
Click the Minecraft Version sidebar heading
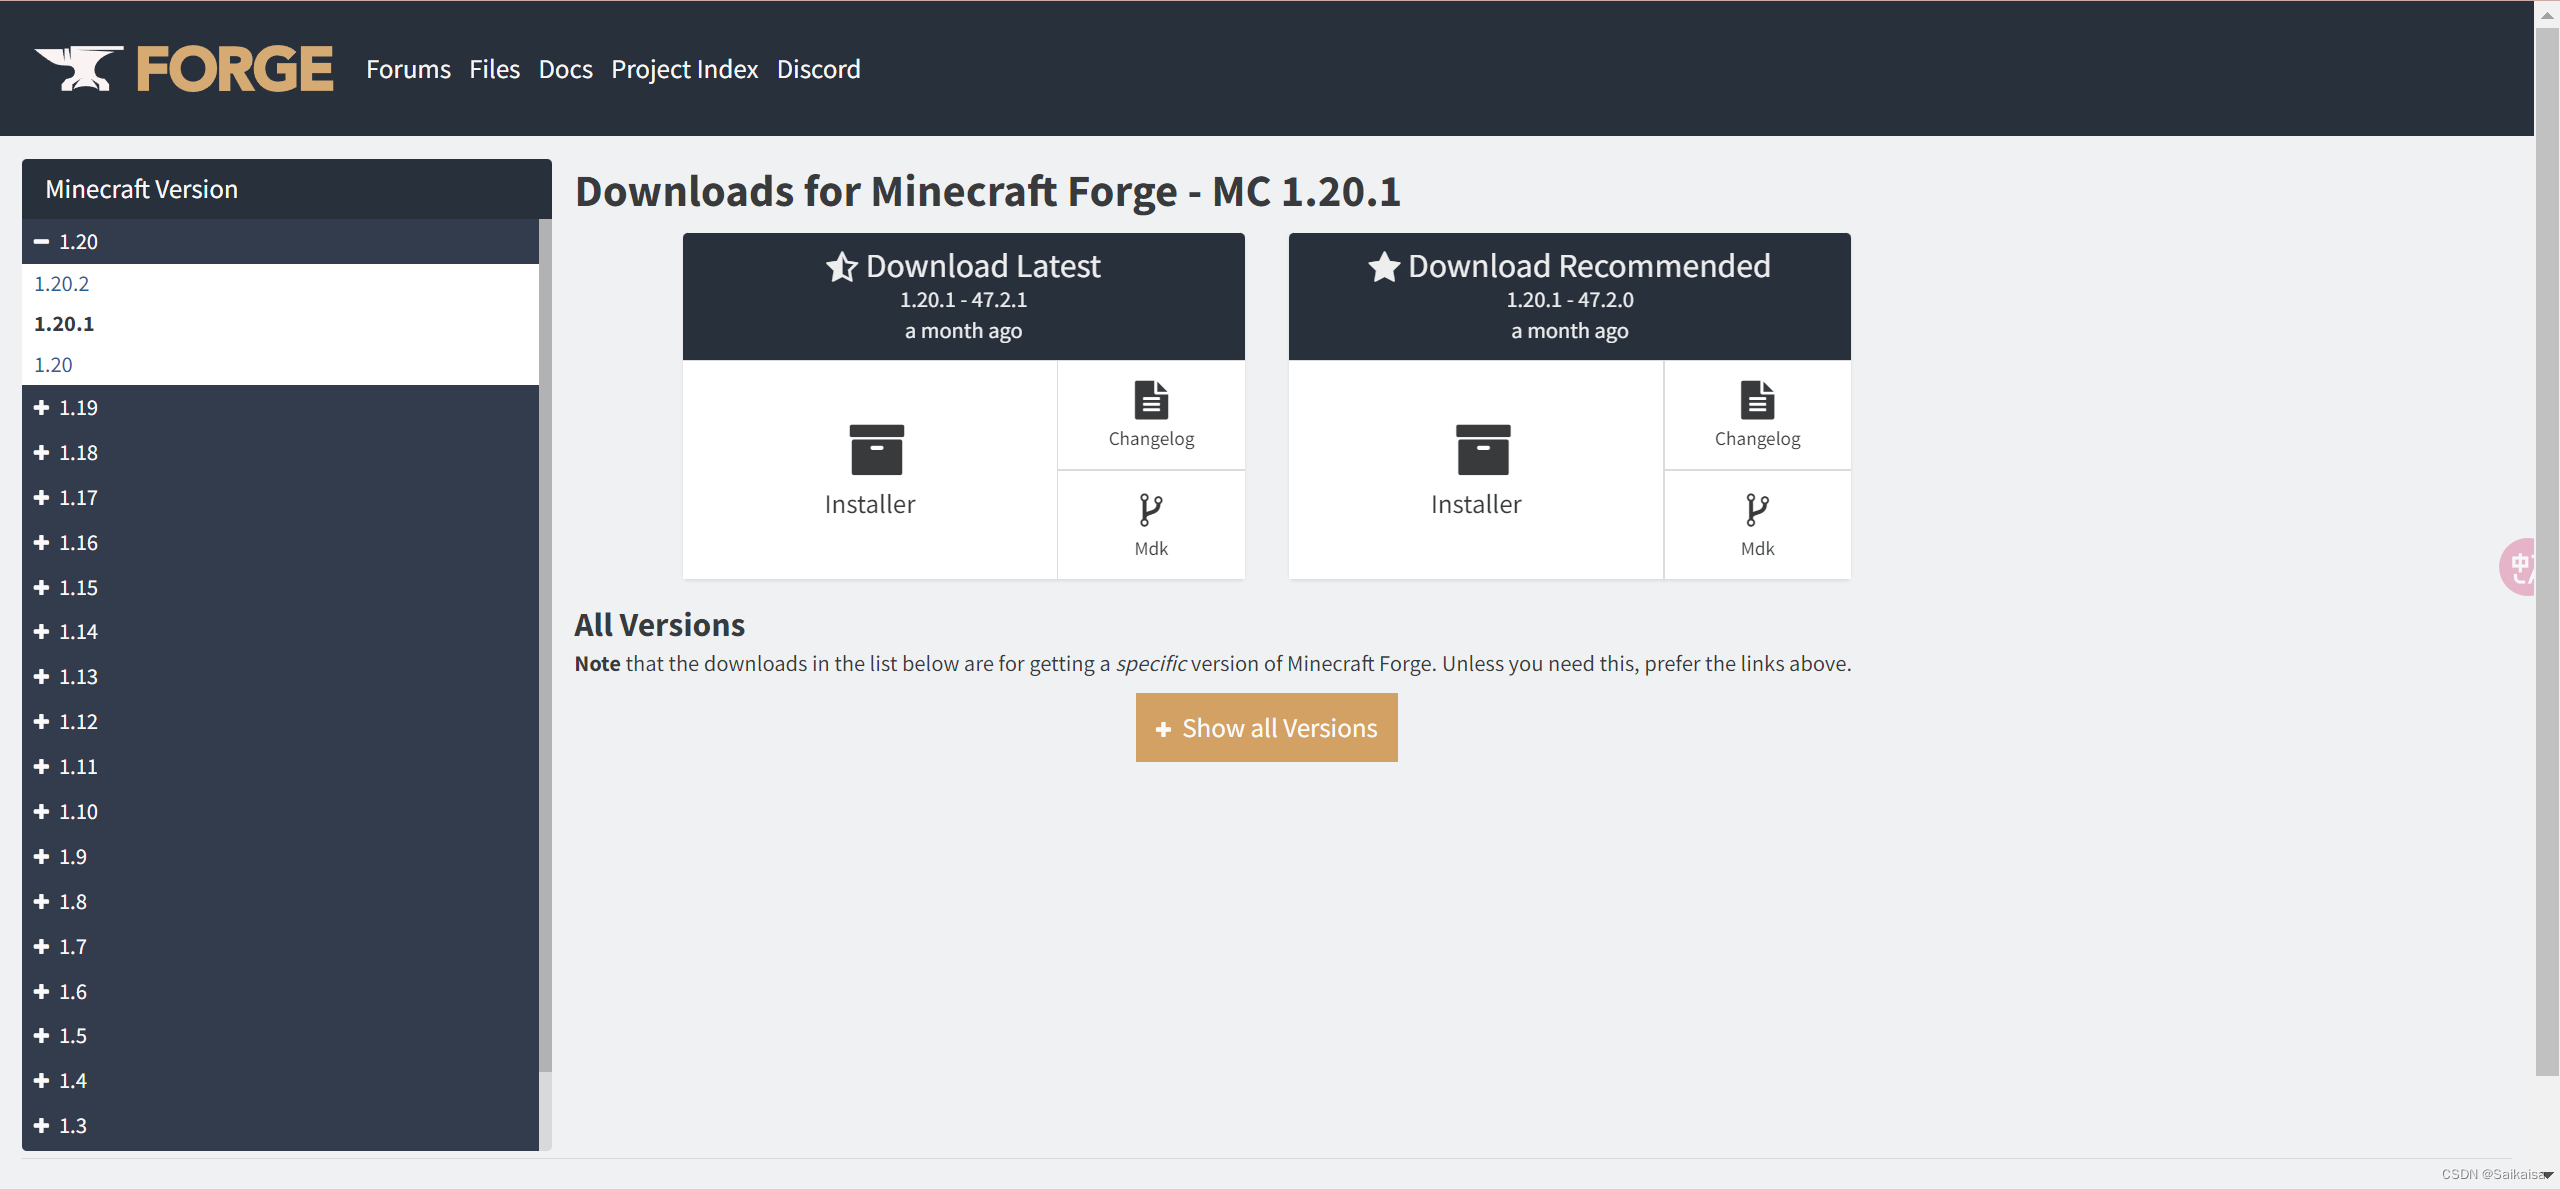pyautogui.click(x=142, y=189)
